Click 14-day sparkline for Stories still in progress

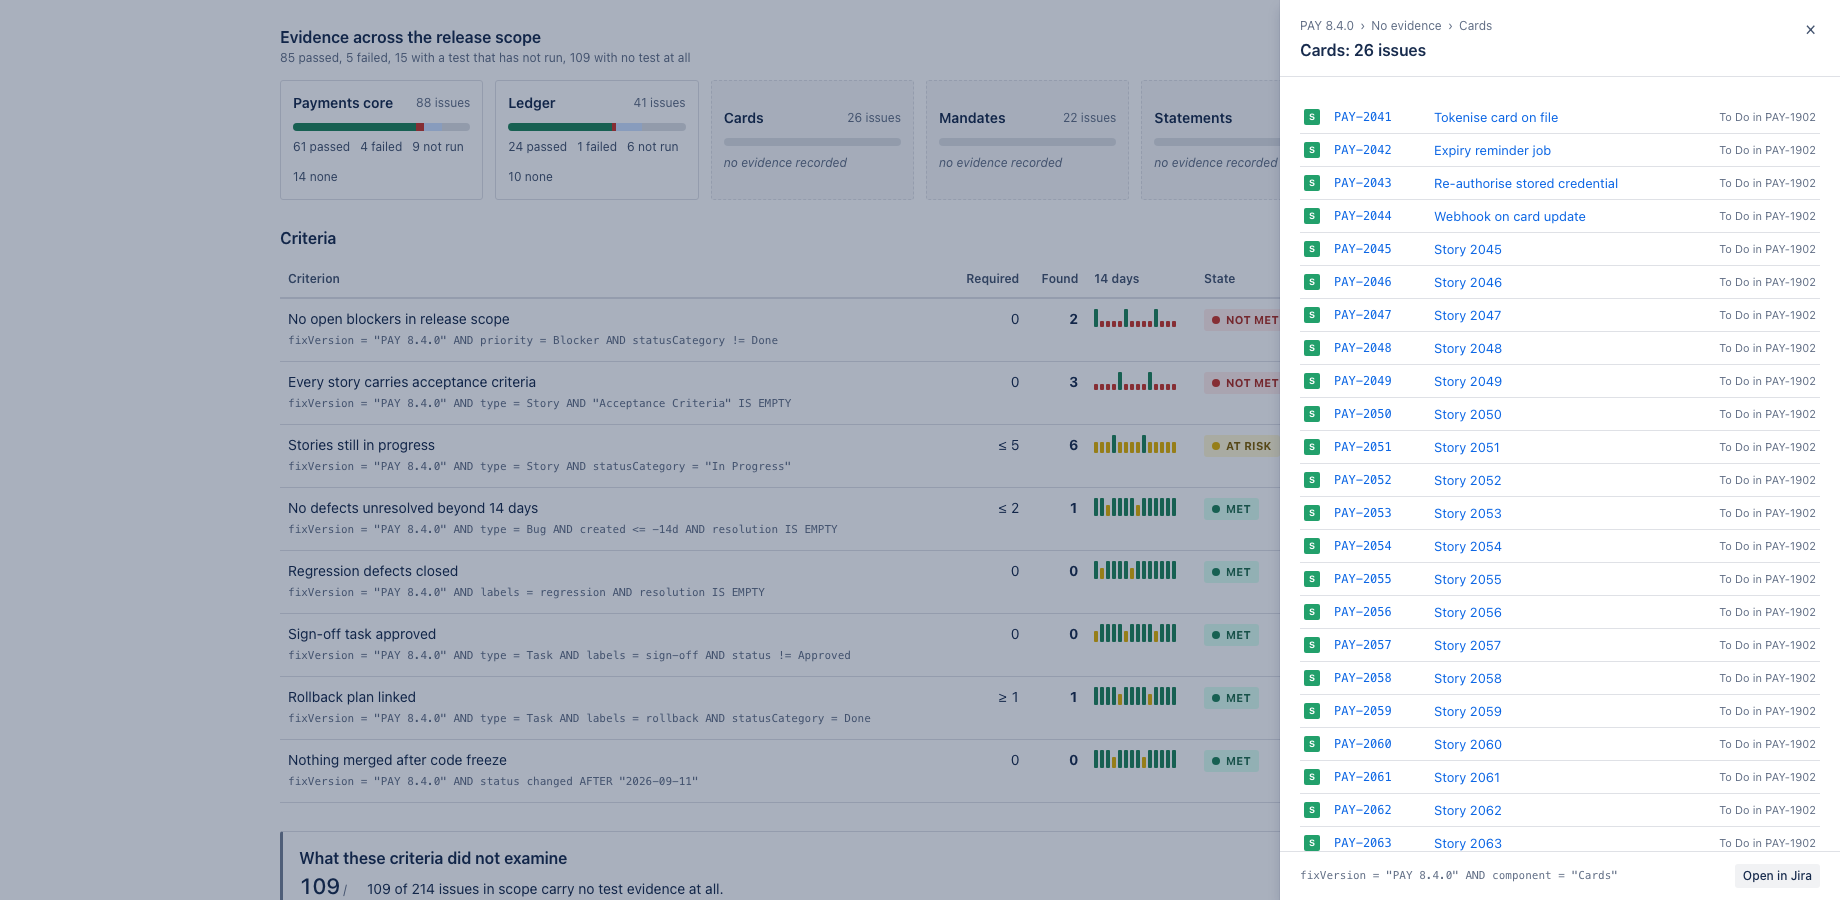[1135, 445]
